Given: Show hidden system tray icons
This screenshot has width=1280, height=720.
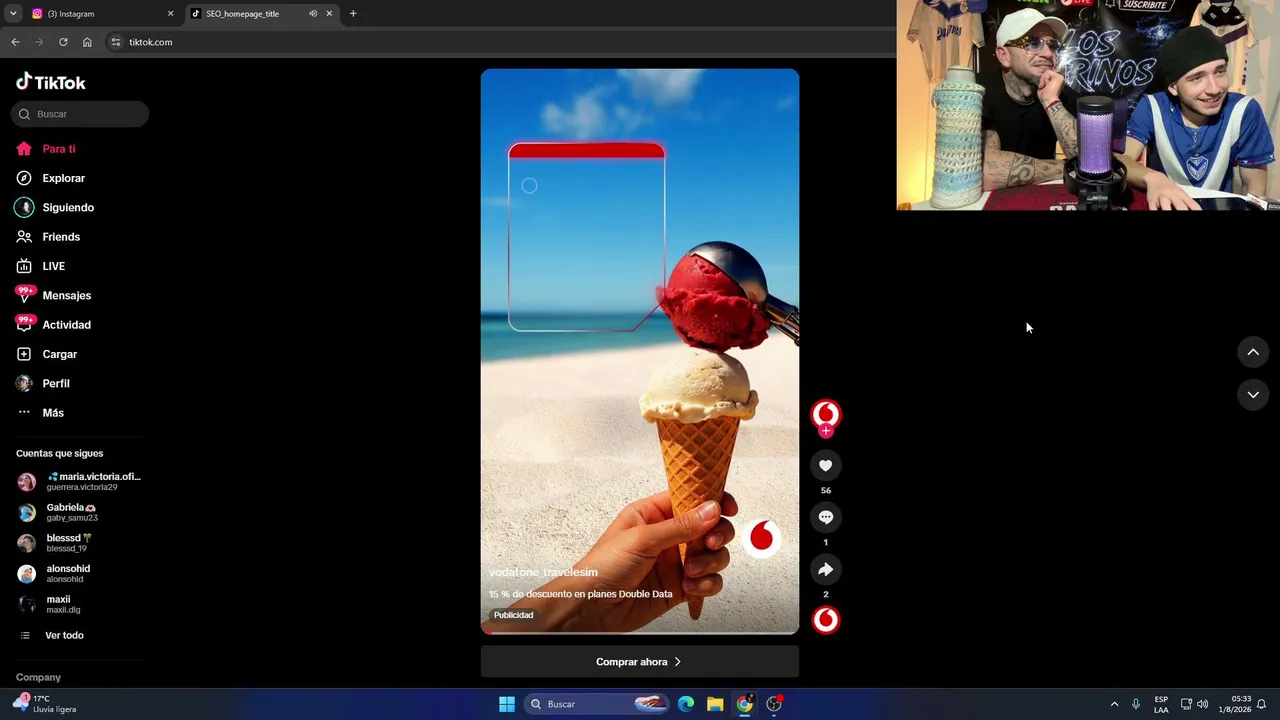Looking at the screenshot, I should (1114, 704).
